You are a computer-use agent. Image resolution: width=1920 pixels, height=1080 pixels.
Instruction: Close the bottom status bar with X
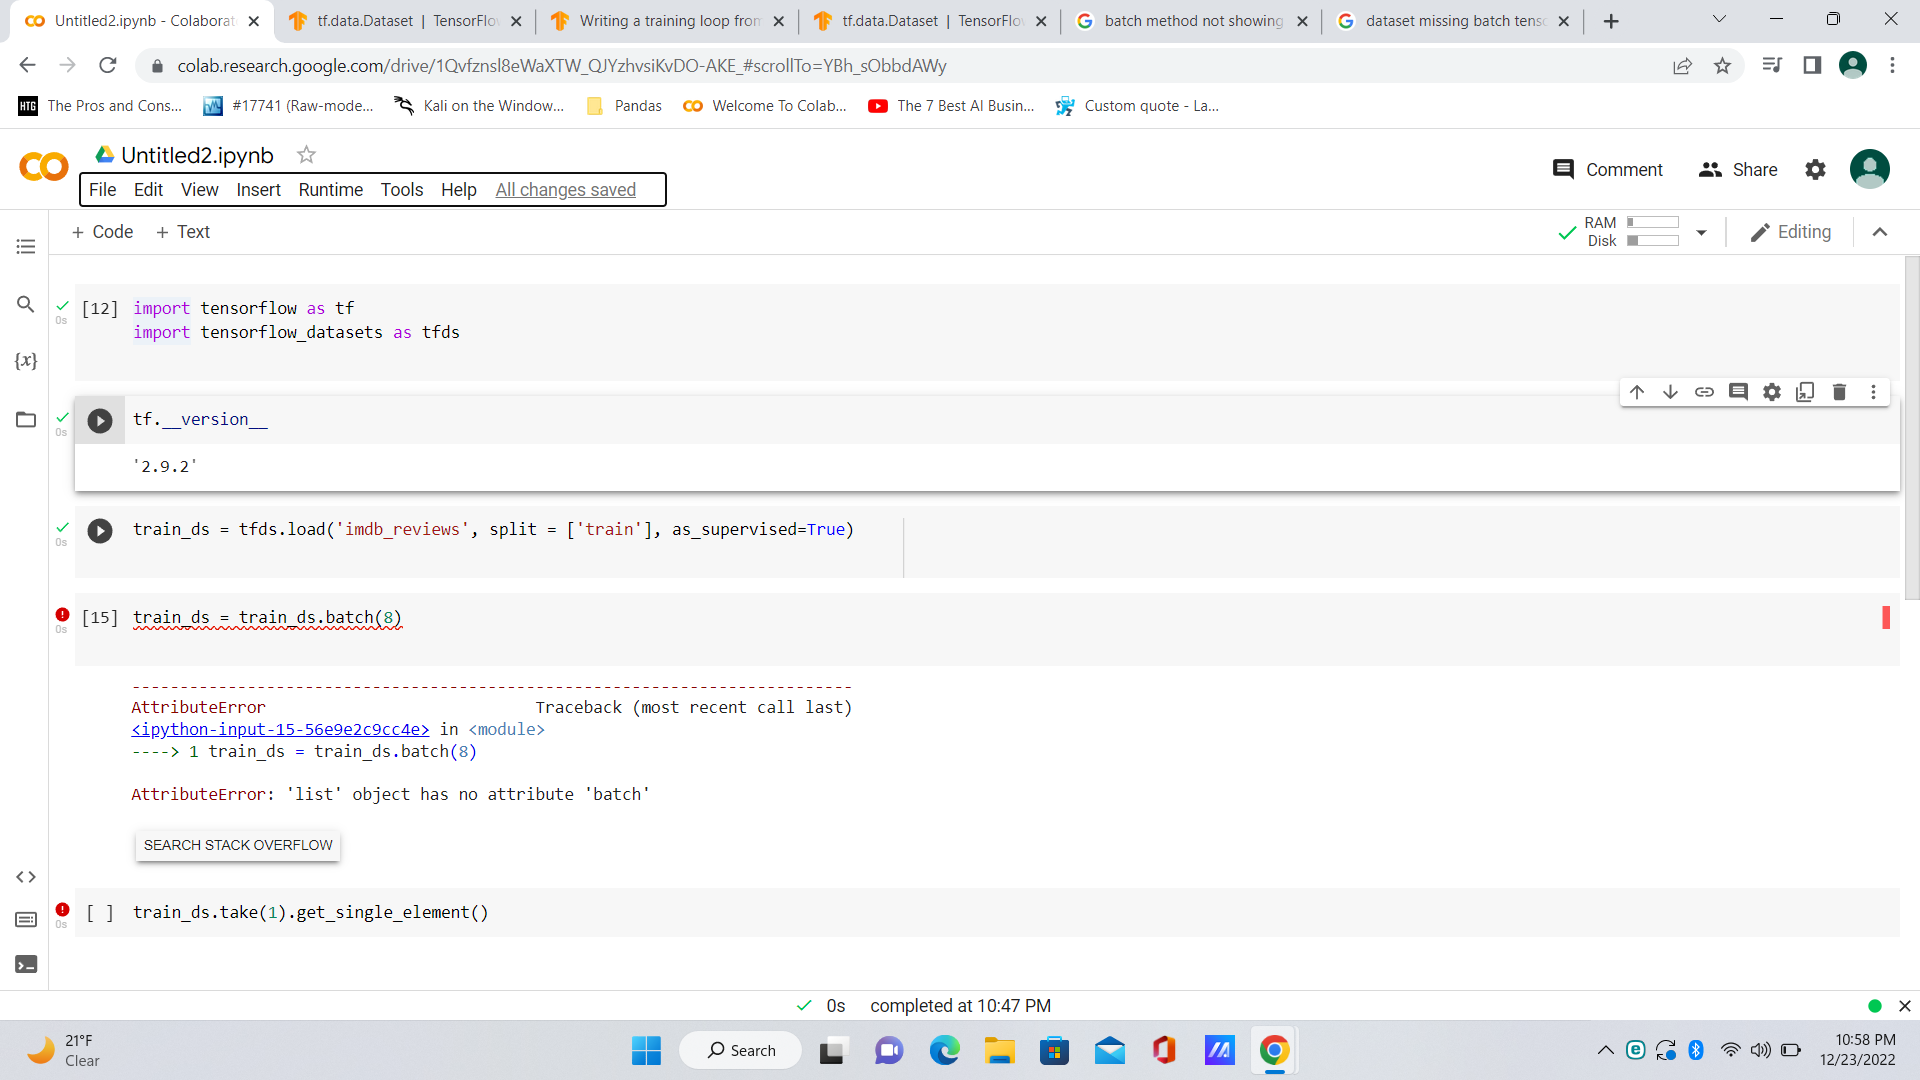click(x=1905, y=1006)
